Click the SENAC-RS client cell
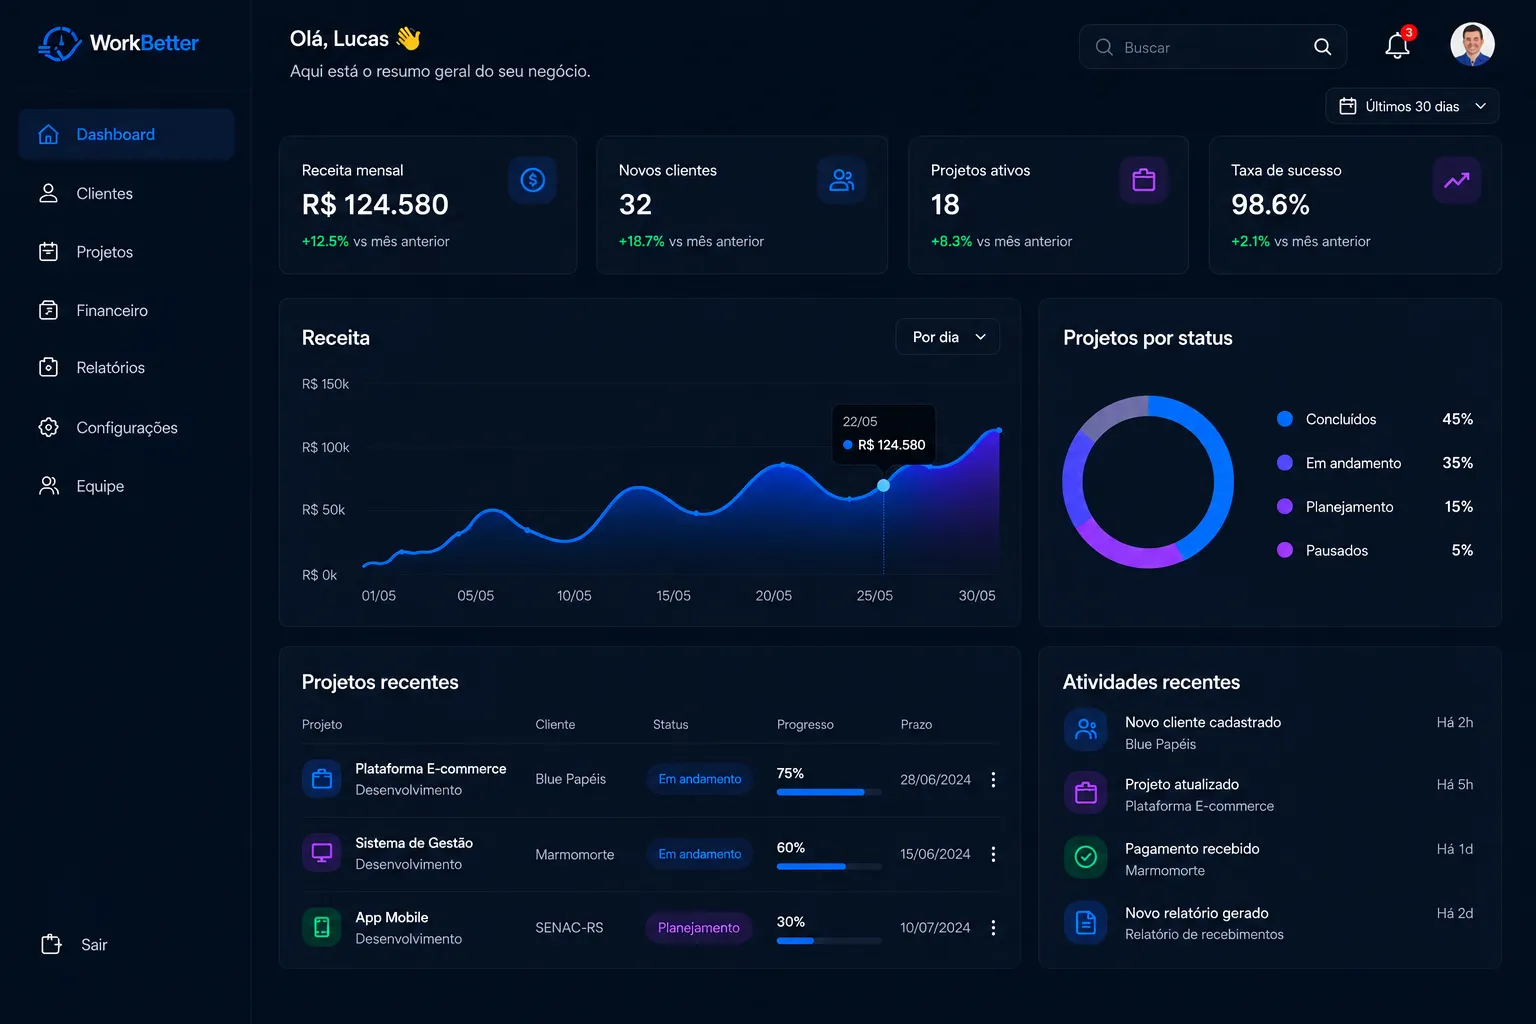 tap(569, 928)
